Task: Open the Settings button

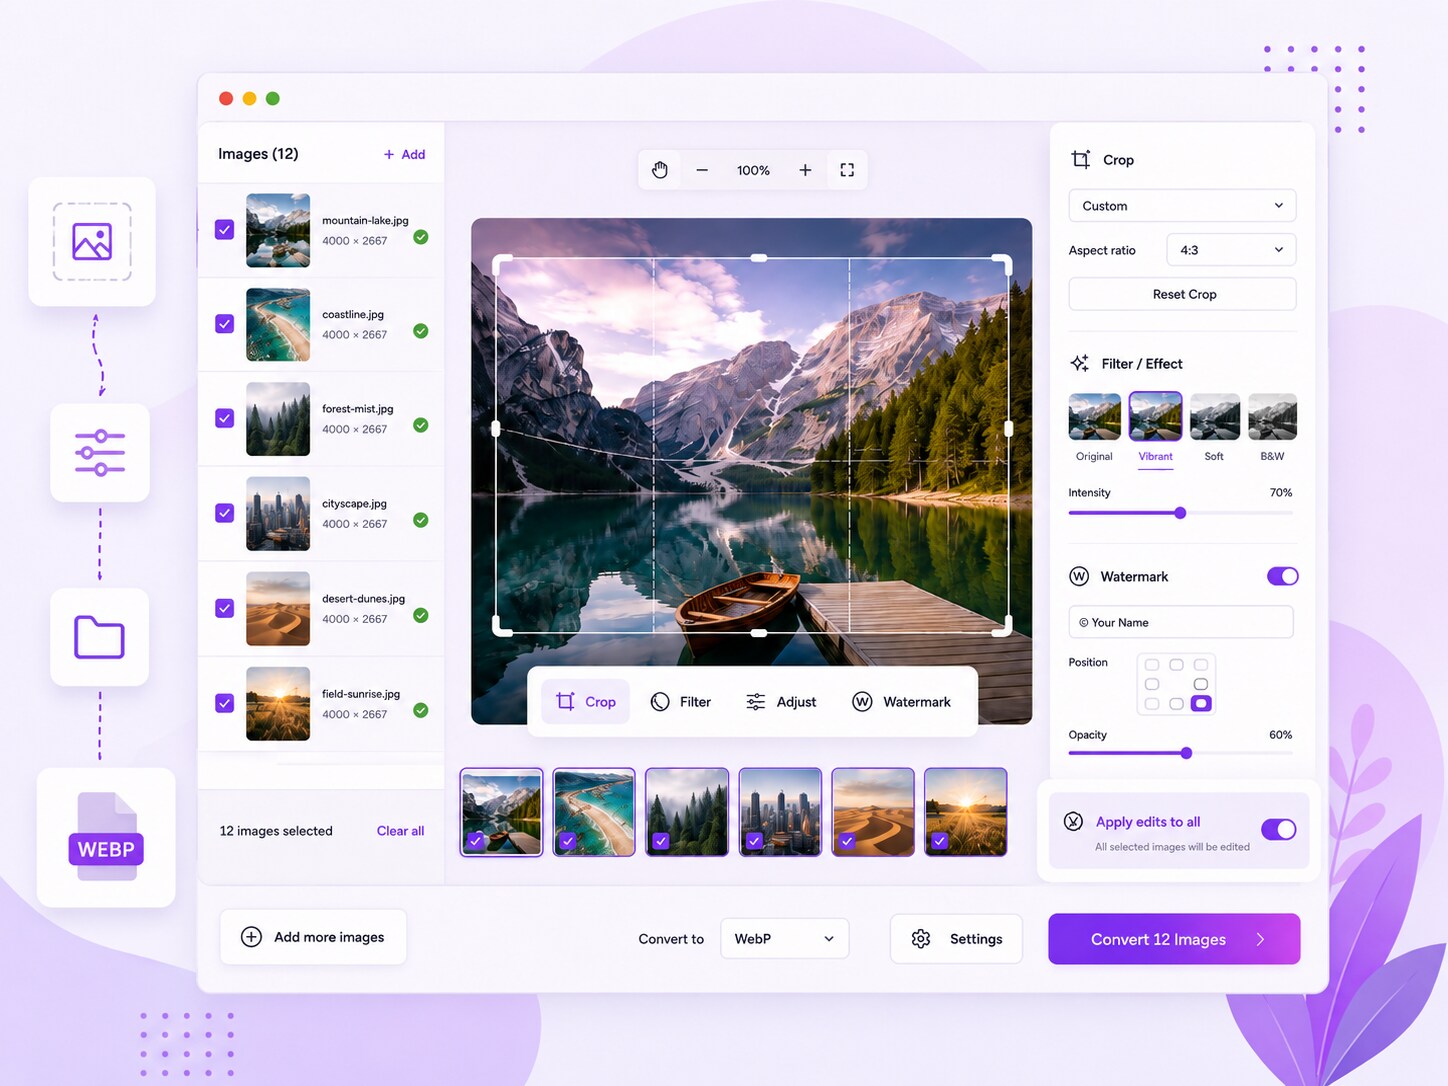Action: coord(956,939)
